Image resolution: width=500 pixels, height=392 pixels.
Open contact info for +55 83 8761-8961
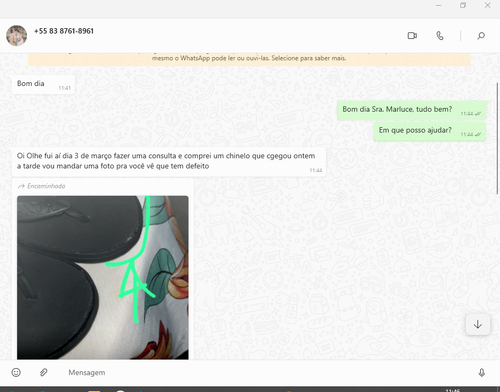(x=64, y=31)
